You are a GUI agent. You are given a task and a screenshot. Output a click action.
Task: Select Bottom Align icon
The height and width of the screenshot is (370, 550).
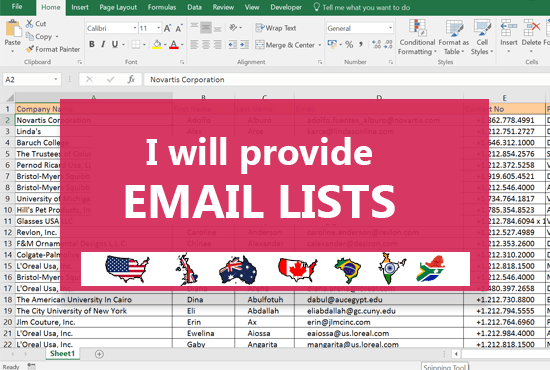click(217, 28)
